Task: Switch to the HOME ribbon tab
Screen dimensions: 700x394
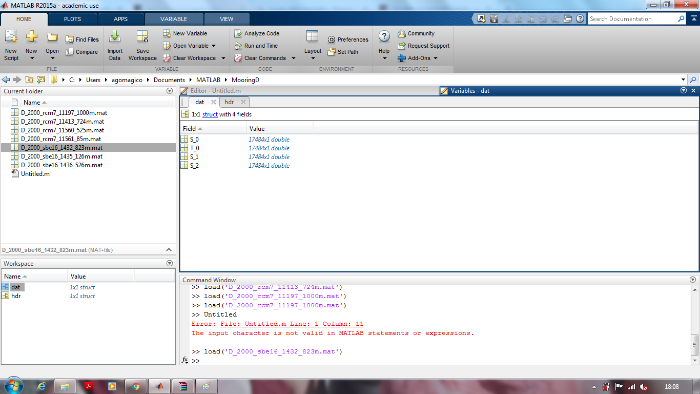Action: pos(24,19)
